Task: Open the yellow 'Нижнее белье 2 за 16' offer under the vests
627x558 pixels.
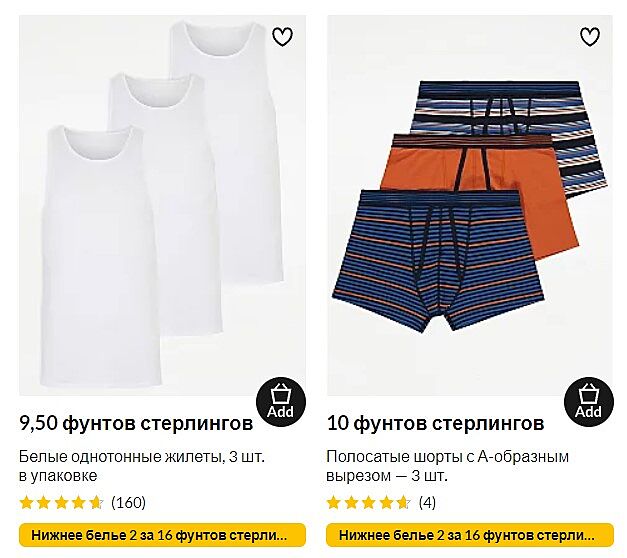Action: 162,535
